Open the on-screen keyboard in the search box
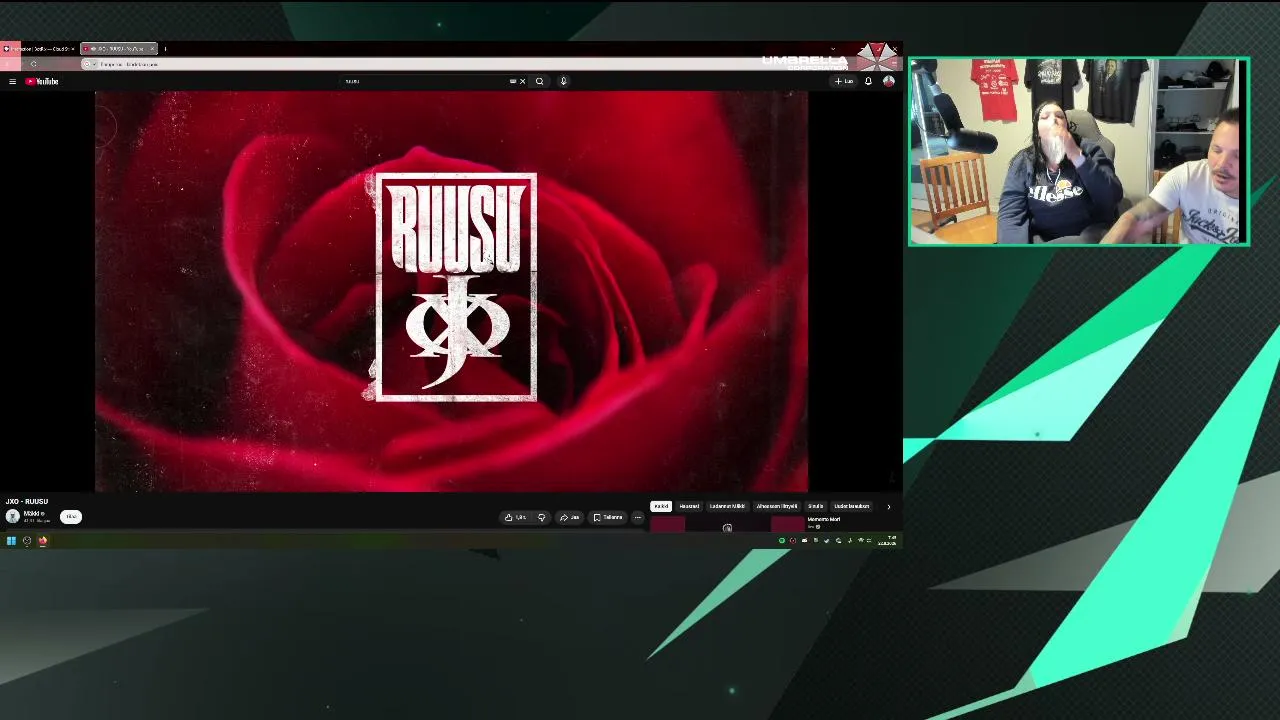This screenshot has height=720, width=1280. [x=513, y=81]
